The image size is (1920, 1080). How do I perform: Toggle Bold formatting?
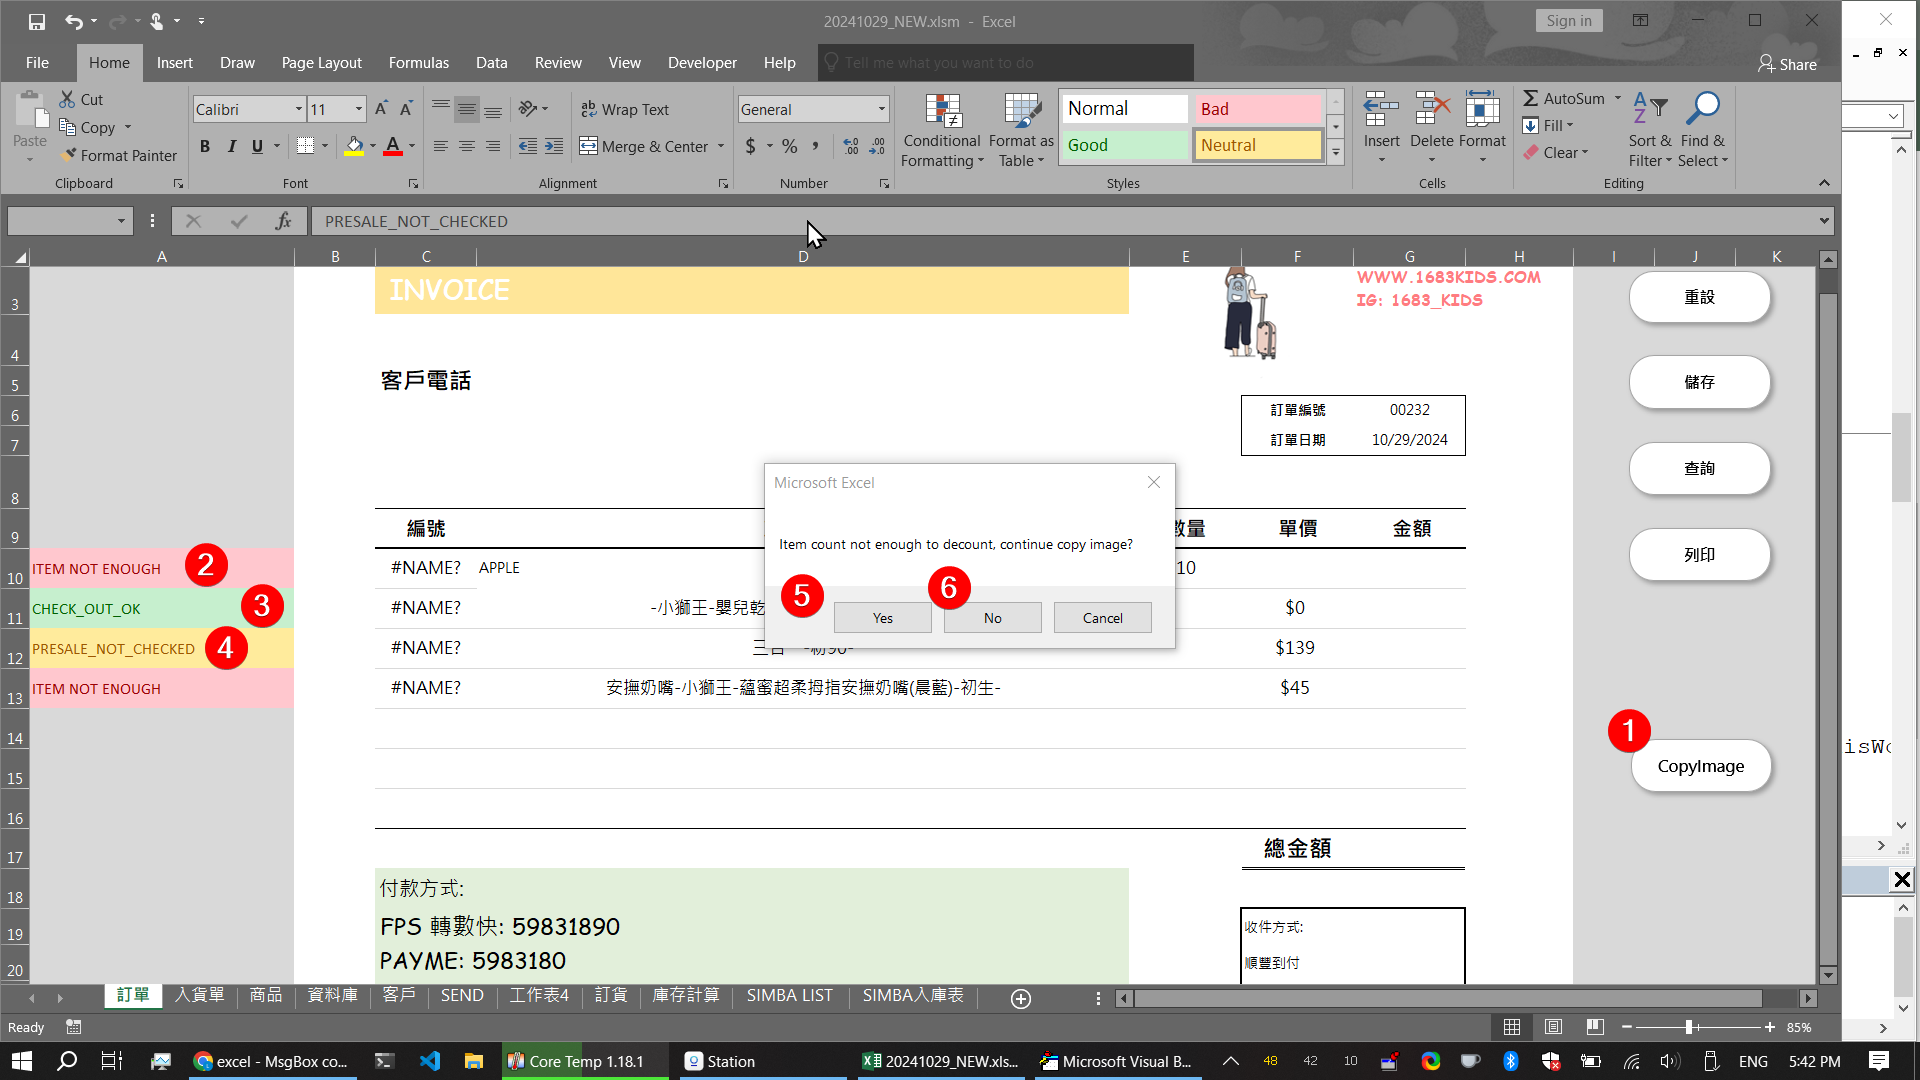tap(205, 146)
